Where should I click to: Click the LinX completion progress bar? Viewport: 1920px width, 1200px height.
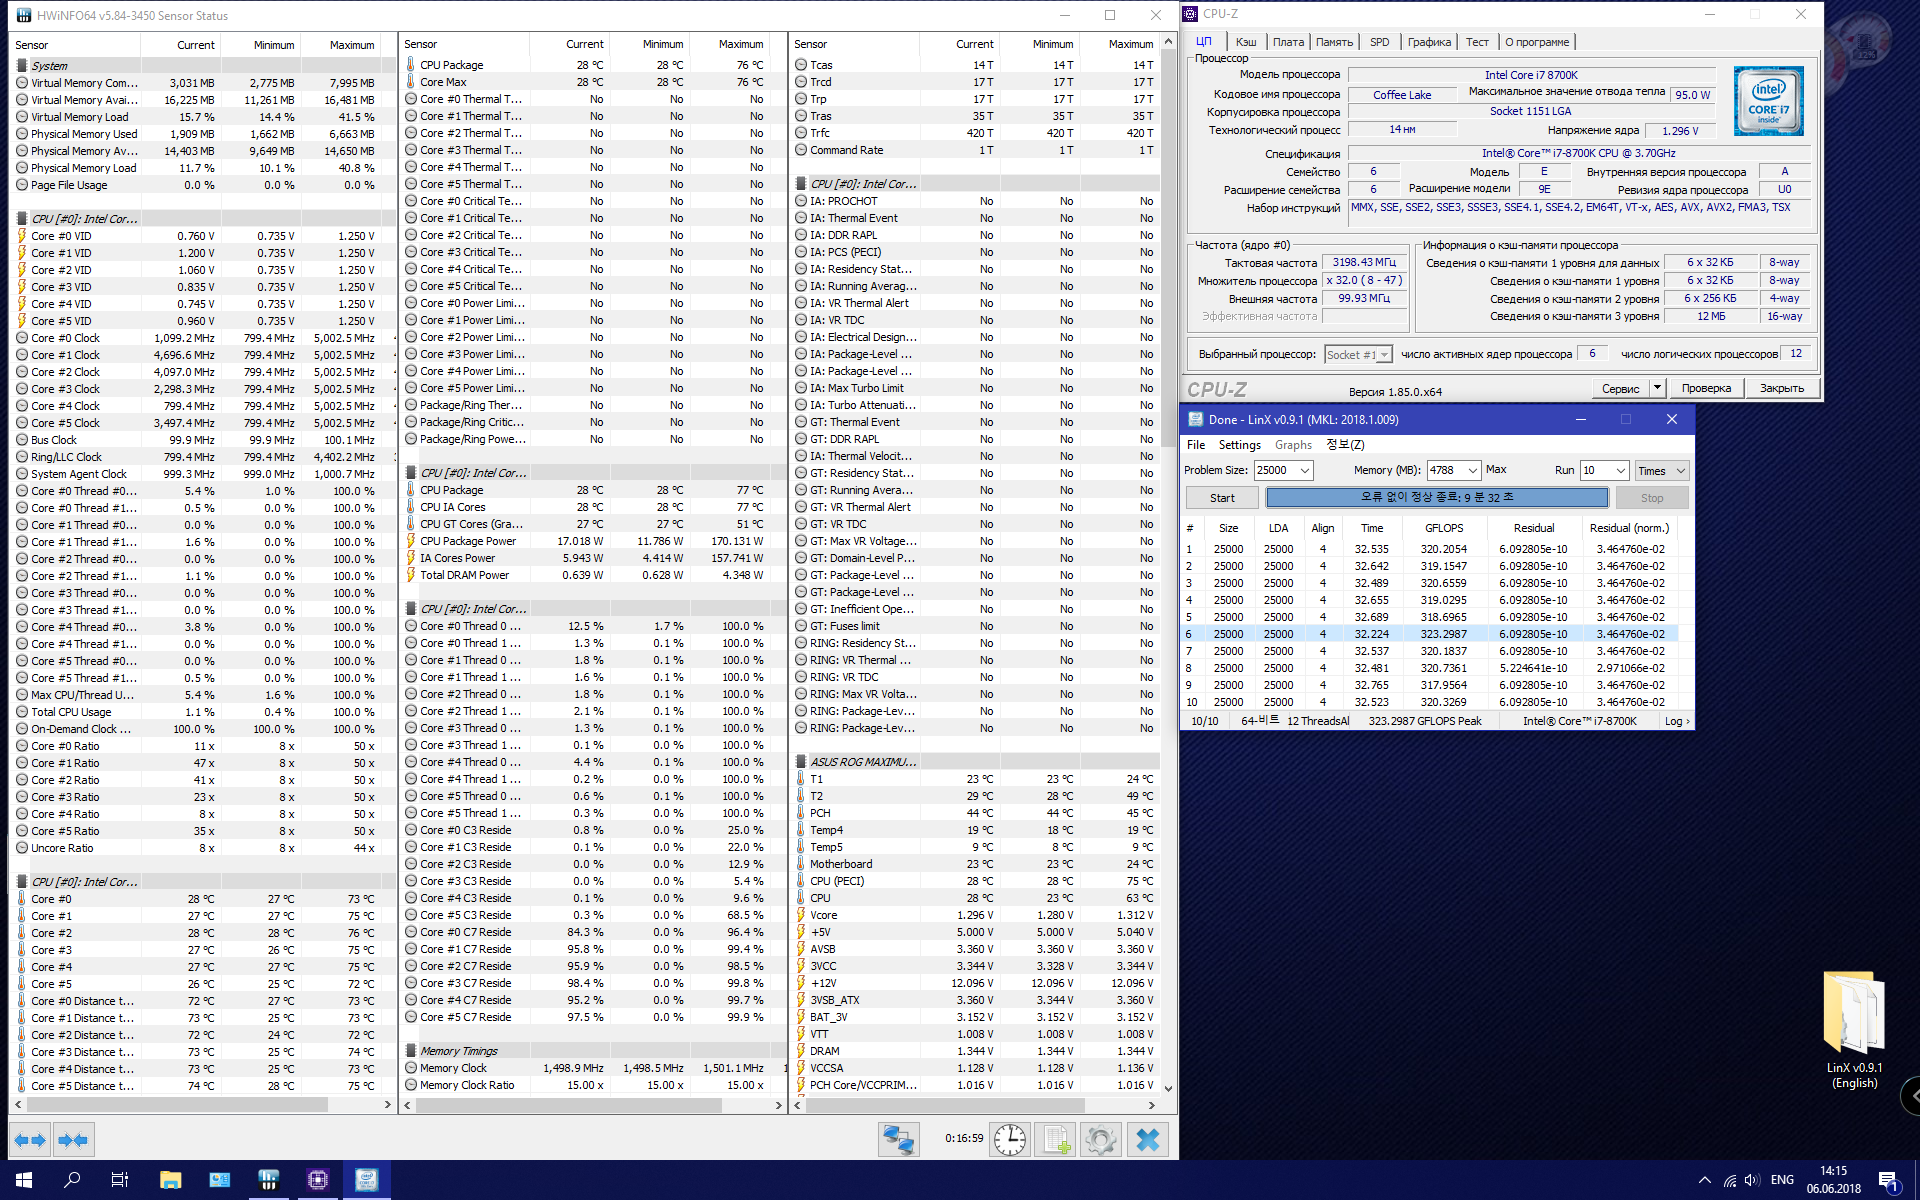click(x=1437, y=497)
